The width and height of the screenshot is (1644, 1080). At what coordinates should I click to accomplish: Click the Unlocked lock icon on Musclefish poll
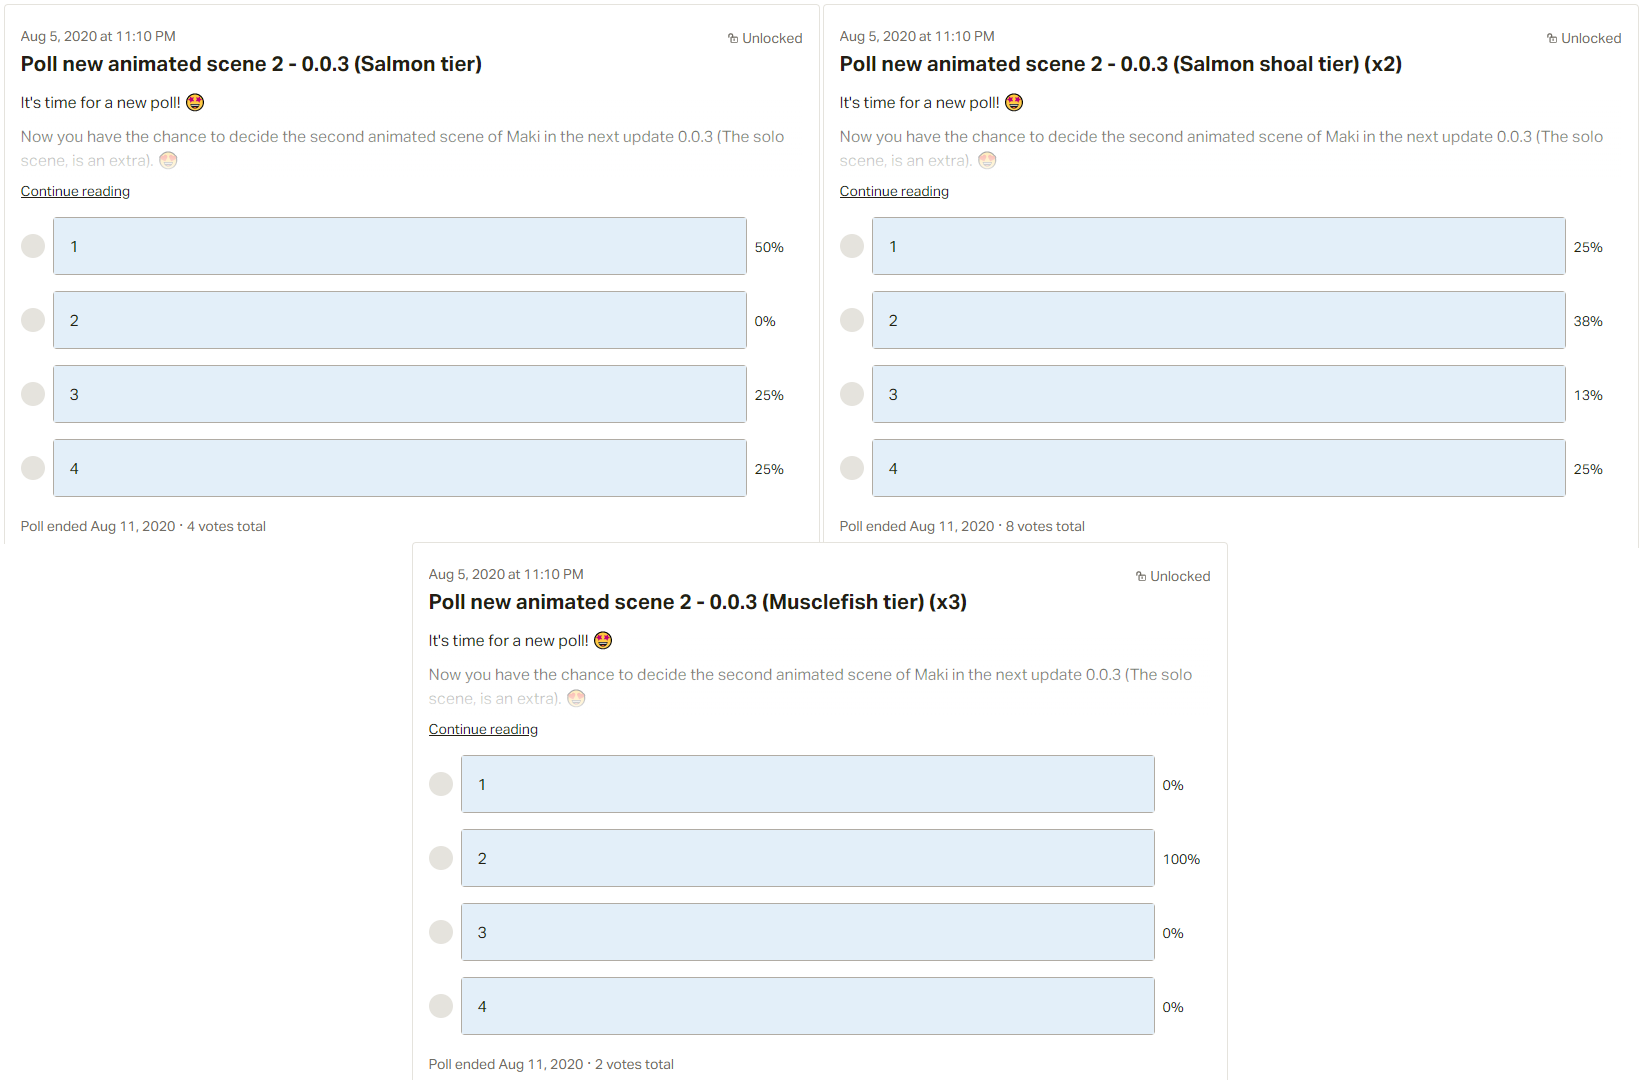[1141, 577]
